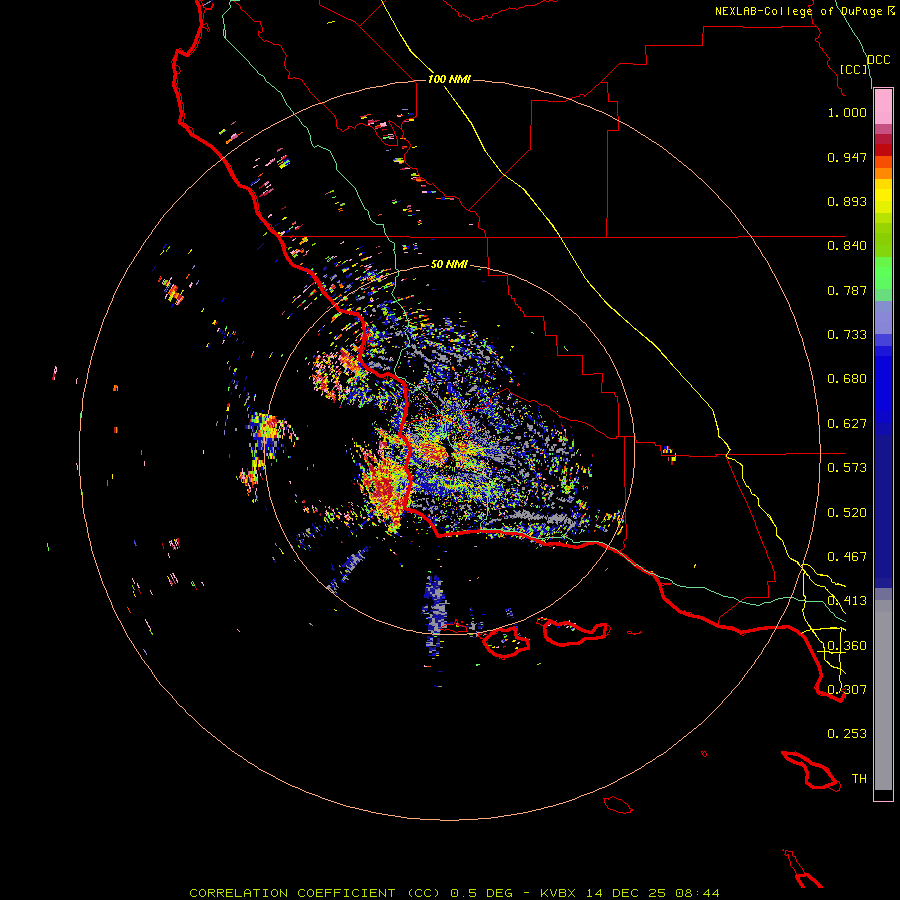
Task: Click the 0.573 color scale value
Action: (847, 468)
